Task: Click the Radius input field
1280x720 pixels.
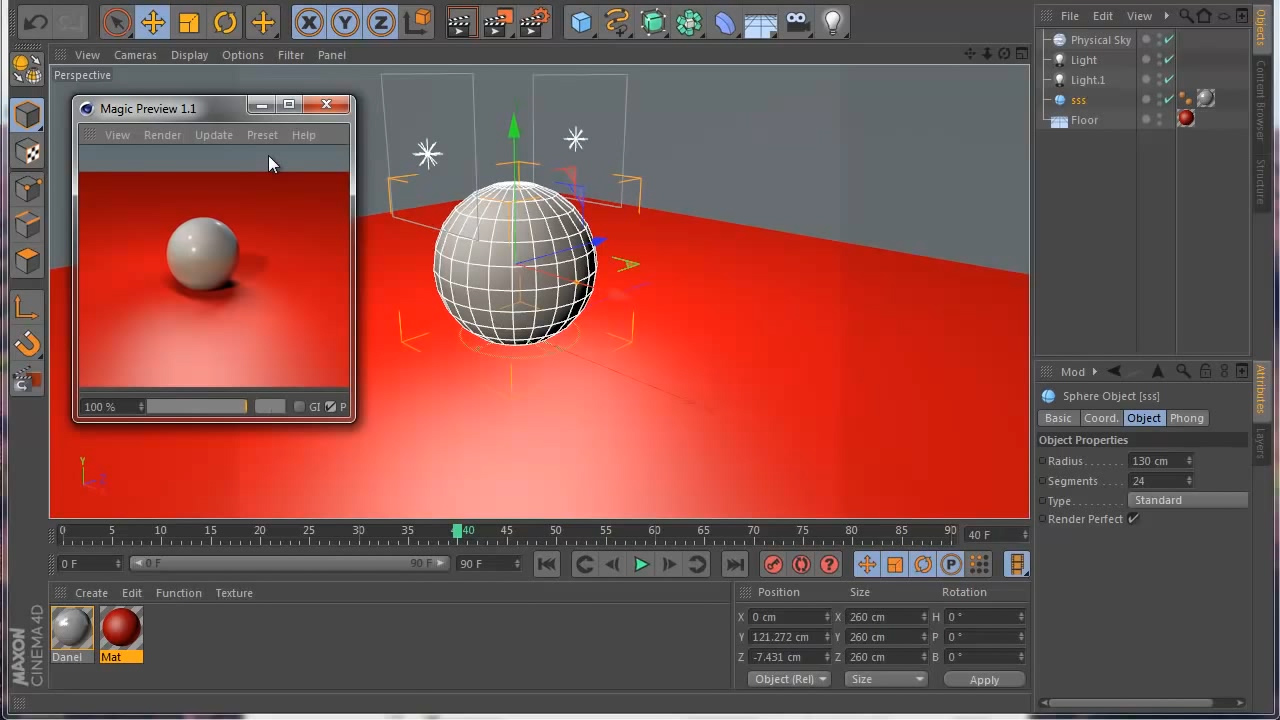Action: tap(1156, 461)
